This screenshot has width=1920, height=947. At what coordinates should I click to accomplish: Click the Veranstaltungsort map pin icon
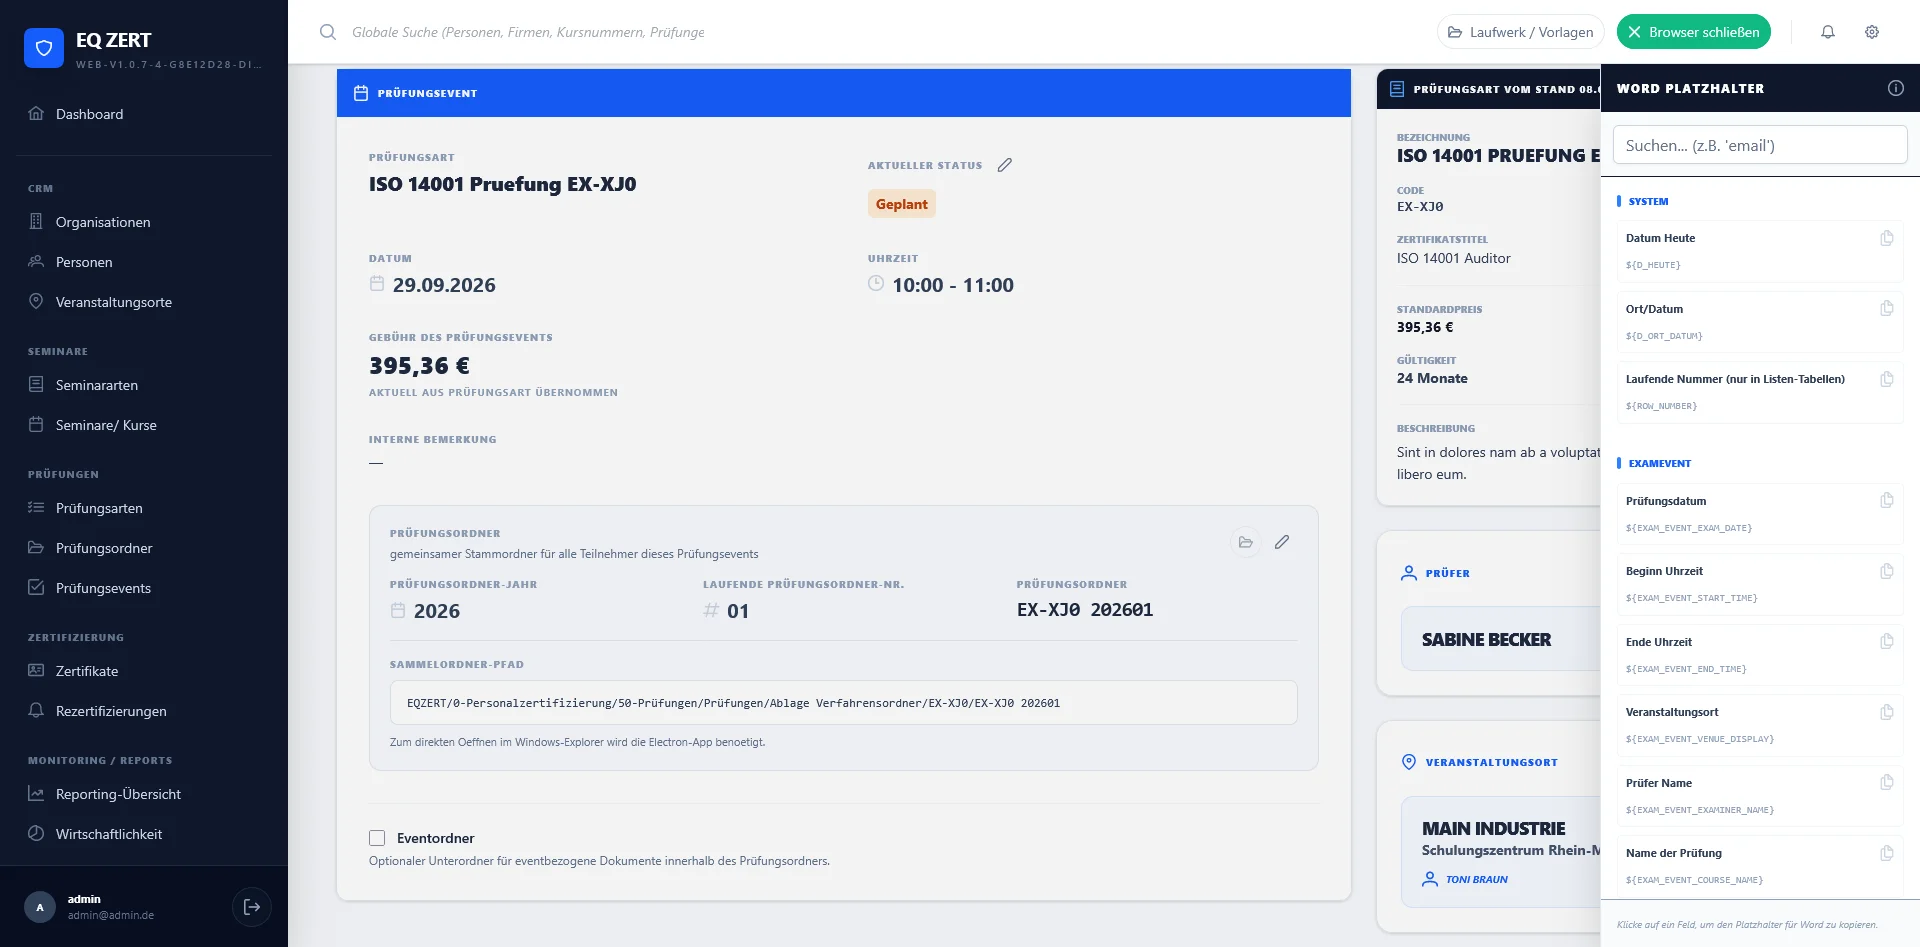pos(1409,762)
